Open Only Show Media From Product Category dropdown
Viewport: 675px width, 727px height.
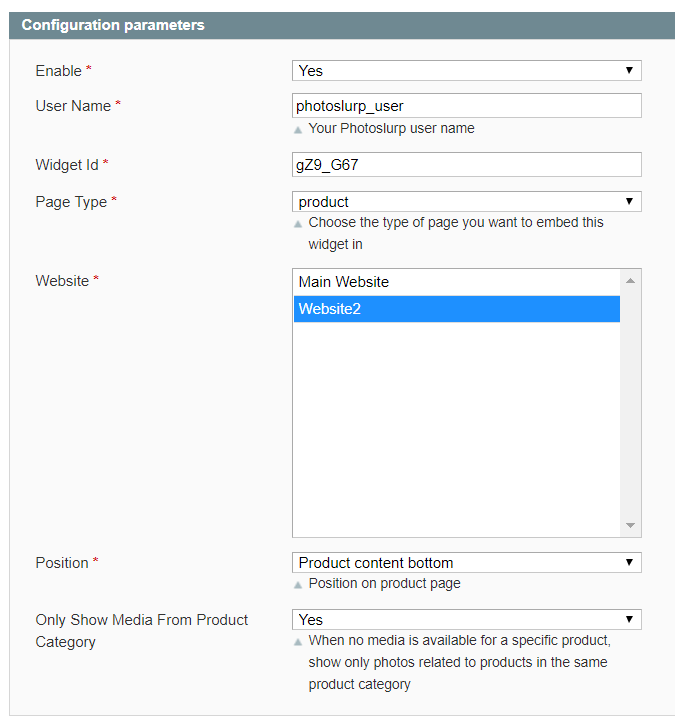466,619
